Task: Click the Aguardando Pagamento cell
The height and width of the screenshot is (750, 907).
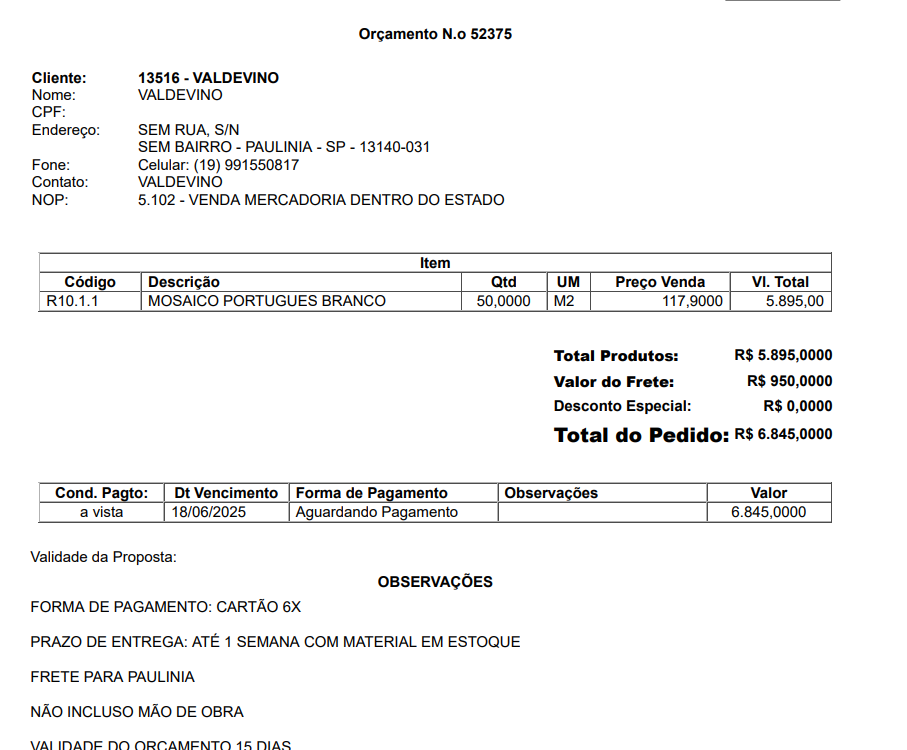Action: coord(376,512)
